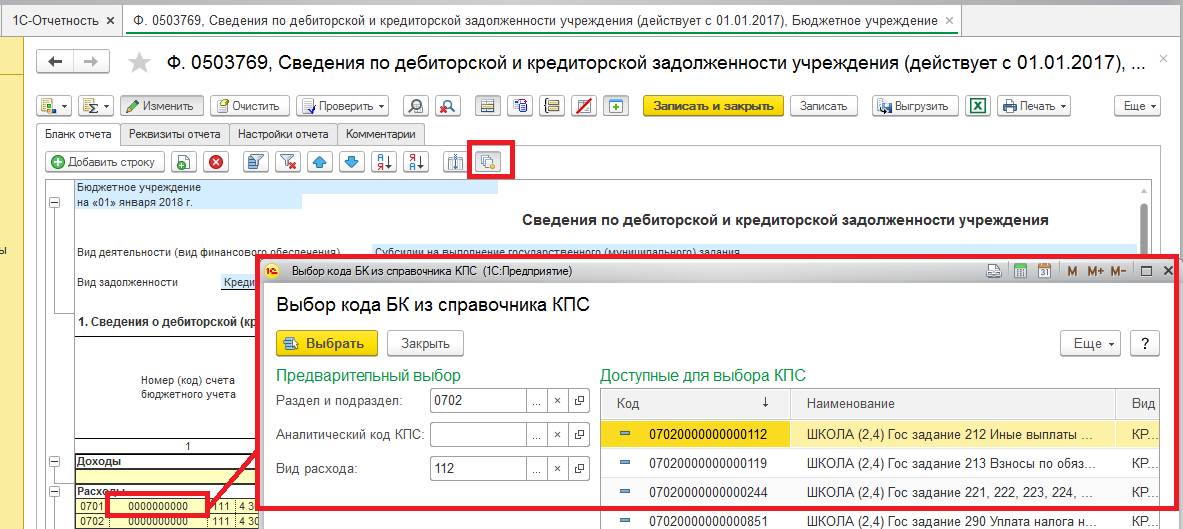Select row 07020000000000851
This screenshot has height=529, width=1183.
tap(879, 520)
